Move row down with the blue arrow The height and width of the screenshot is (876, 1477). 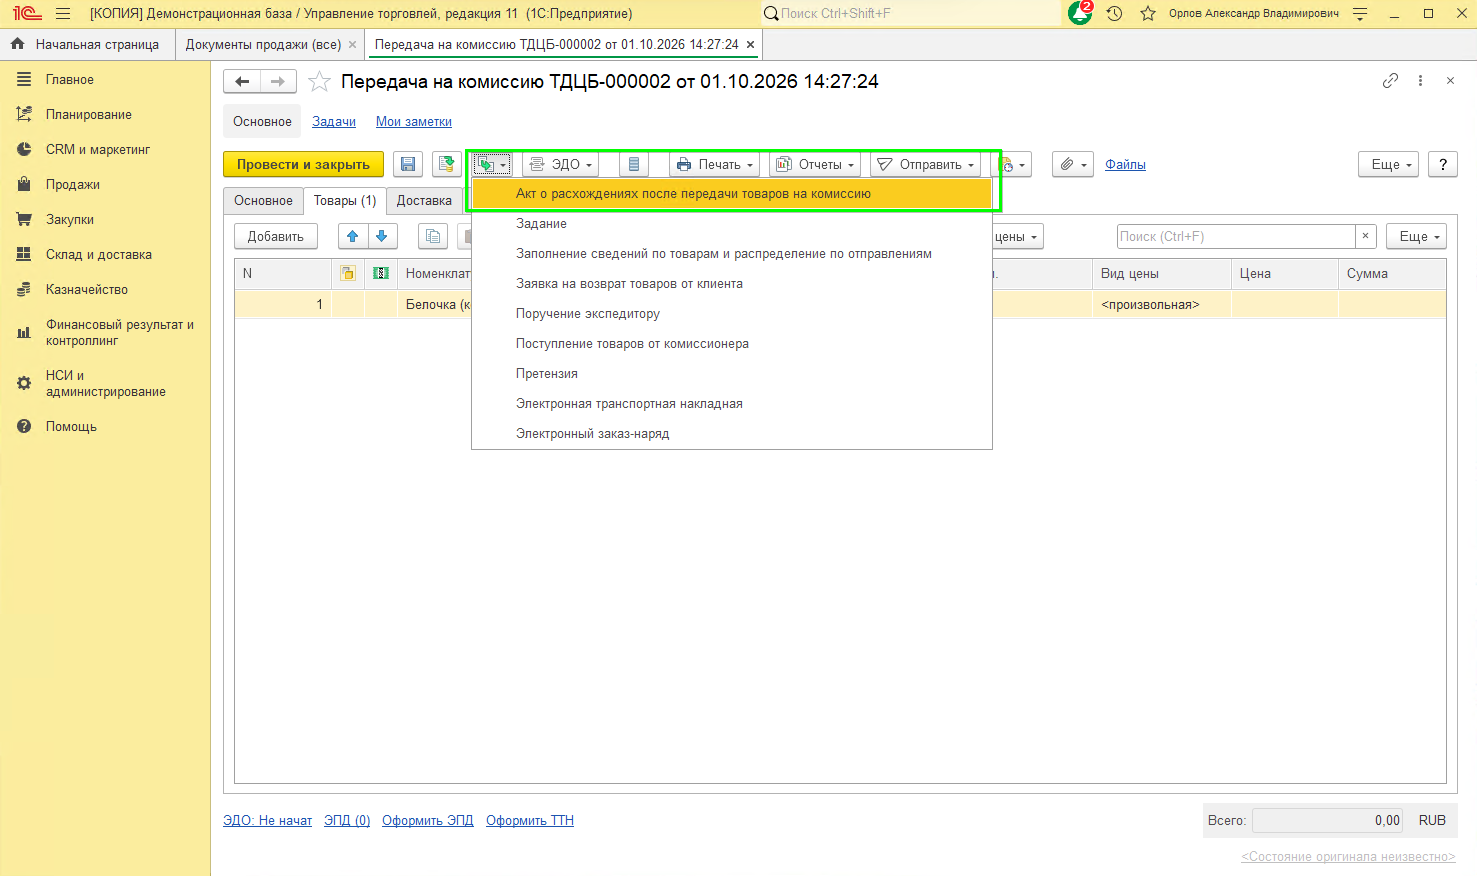[382, 237]
